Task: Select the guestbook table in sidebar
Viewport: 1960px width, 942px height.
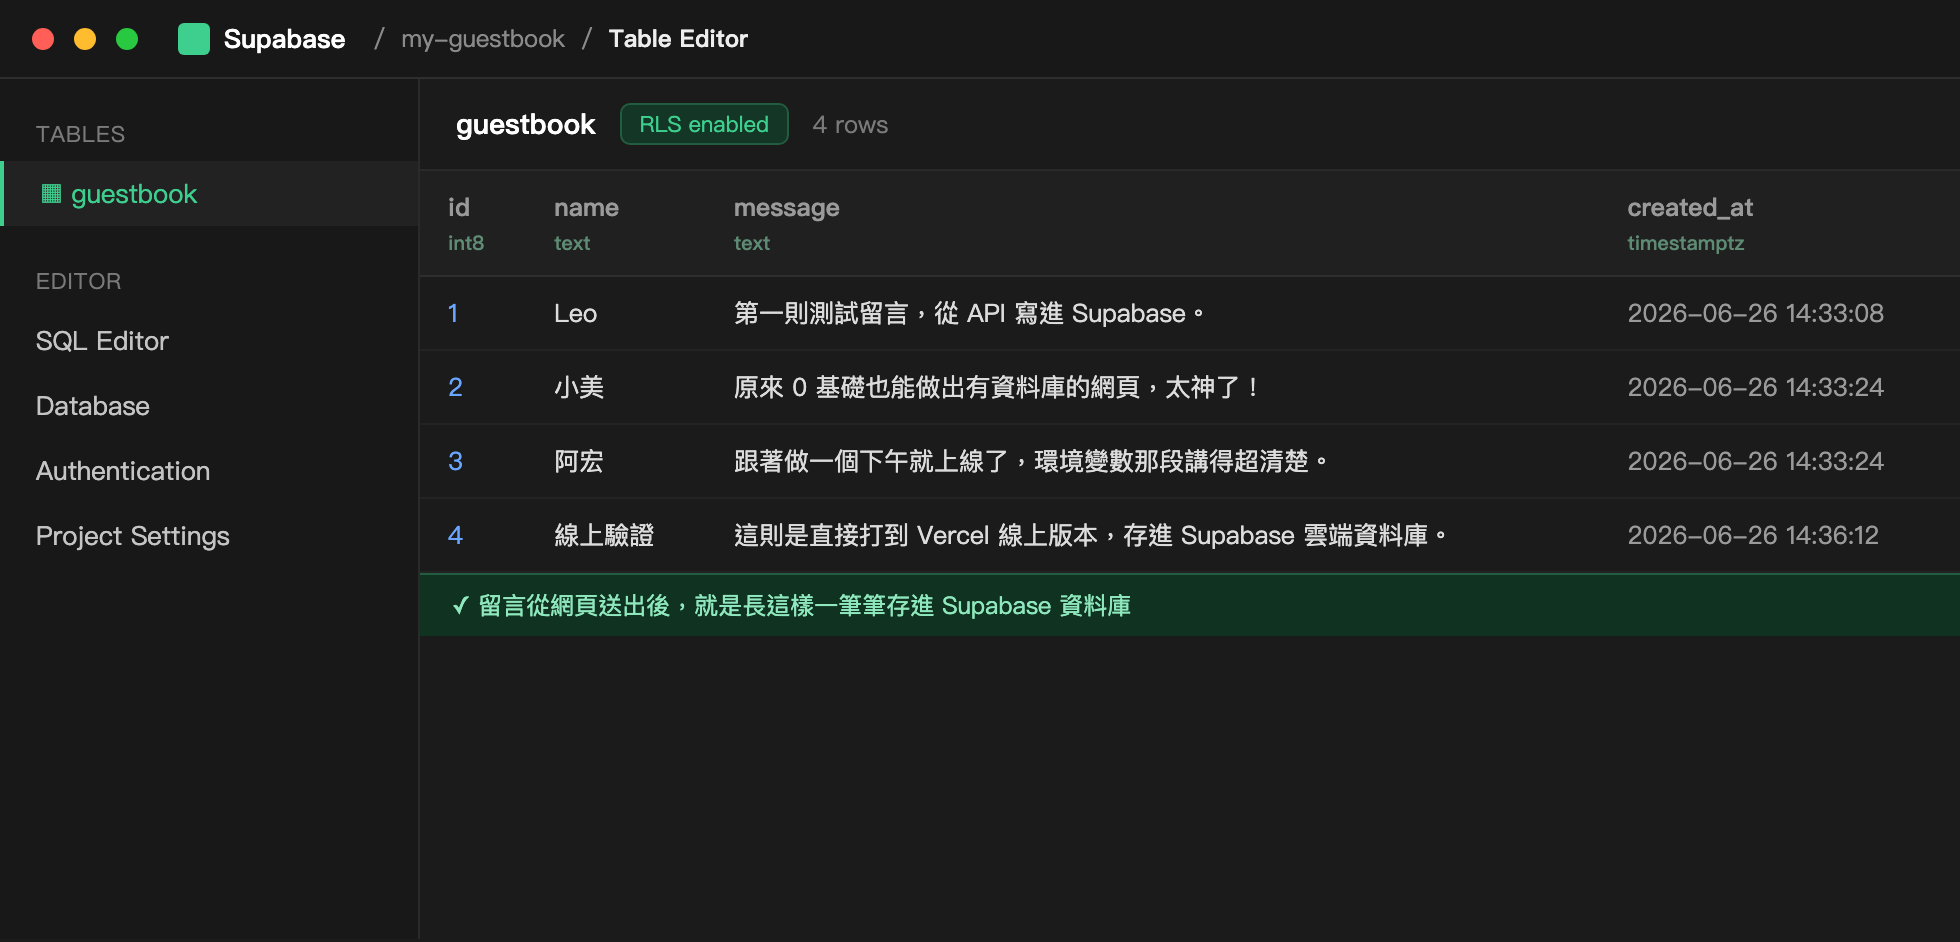Action: coord(209,193)
